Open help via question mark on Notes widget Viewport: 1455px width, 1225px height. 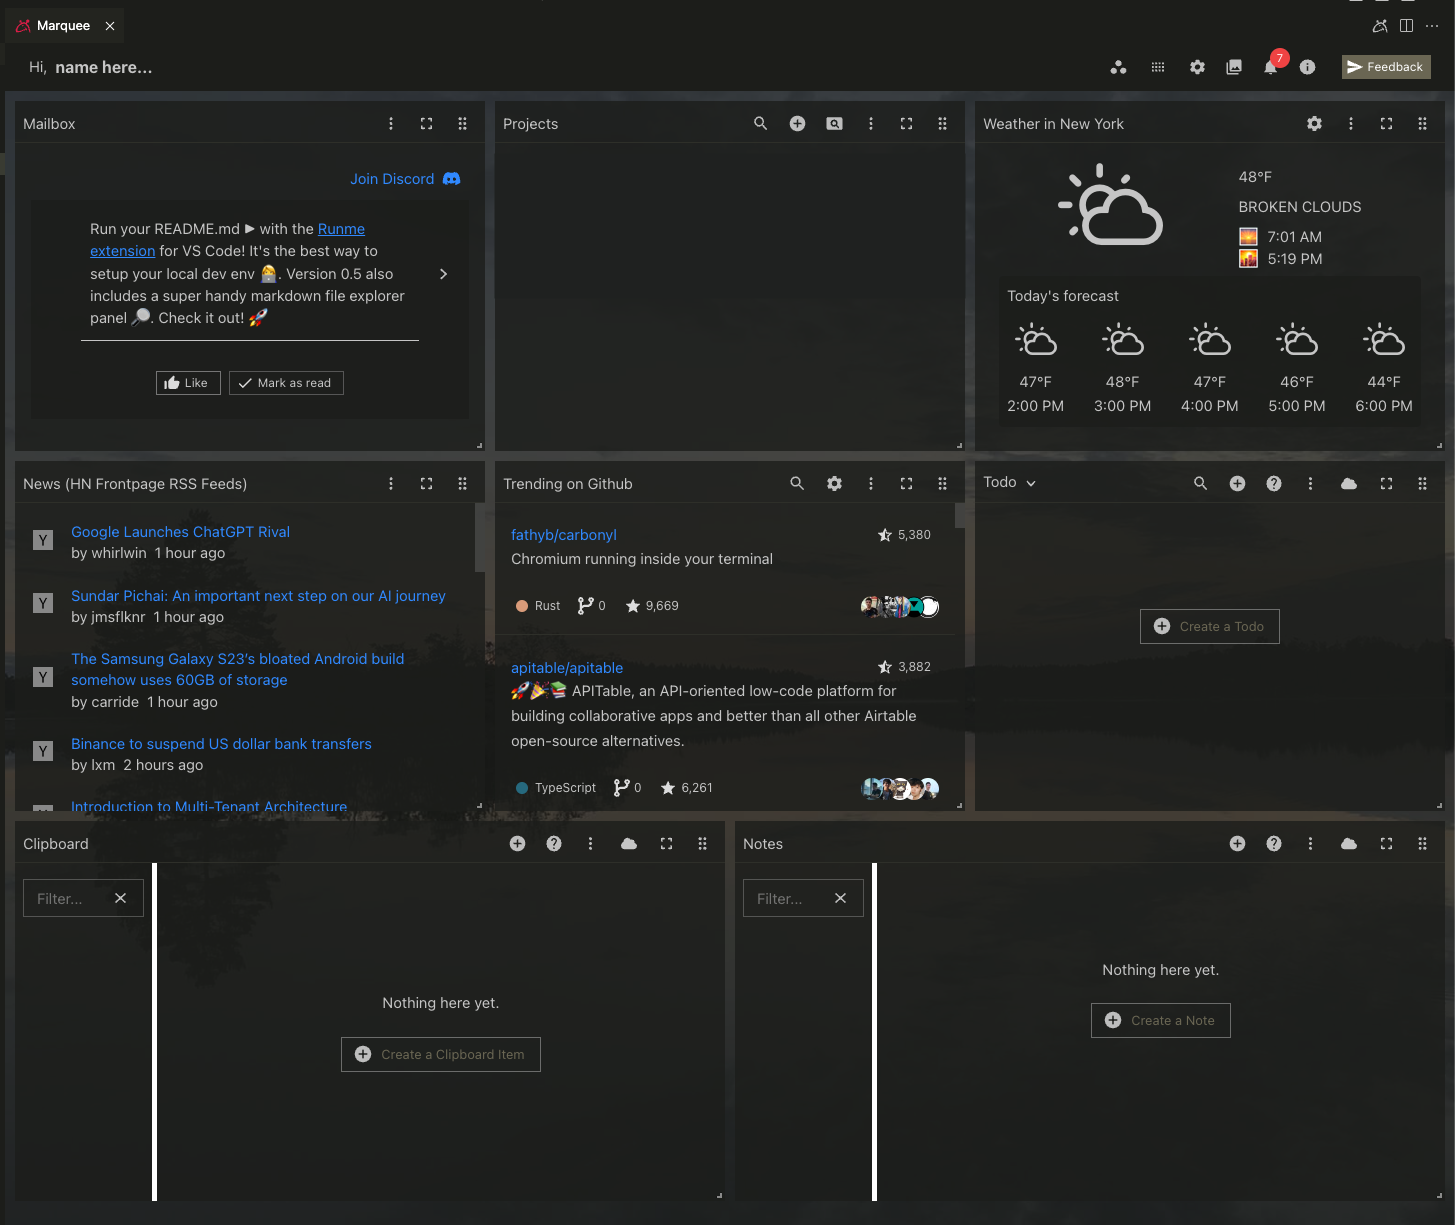point(1273,843)
